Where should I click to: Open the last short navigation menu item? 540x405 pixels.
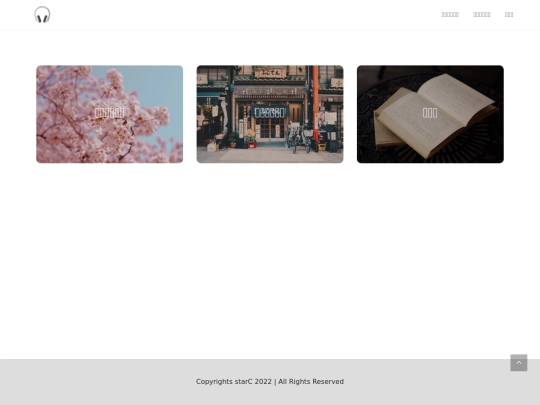click(x=509, y=14)
